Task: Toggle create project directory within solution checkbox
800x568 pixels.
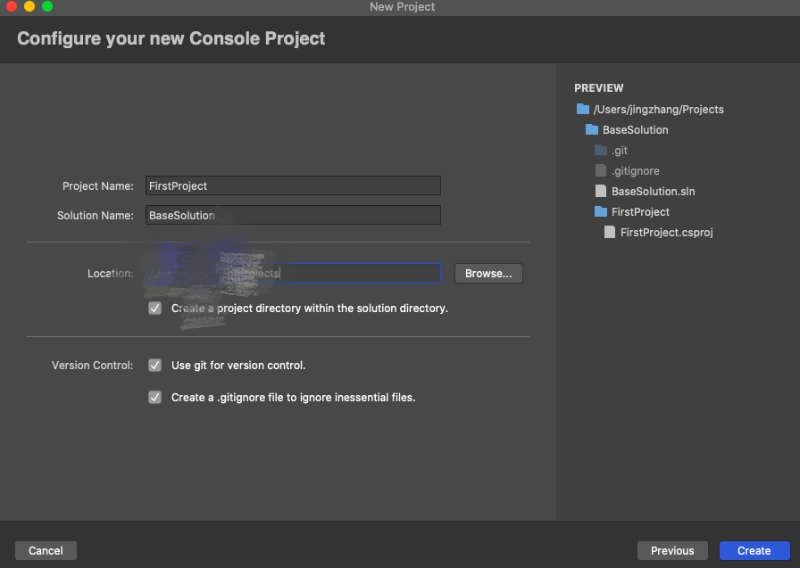Action: 155,308
